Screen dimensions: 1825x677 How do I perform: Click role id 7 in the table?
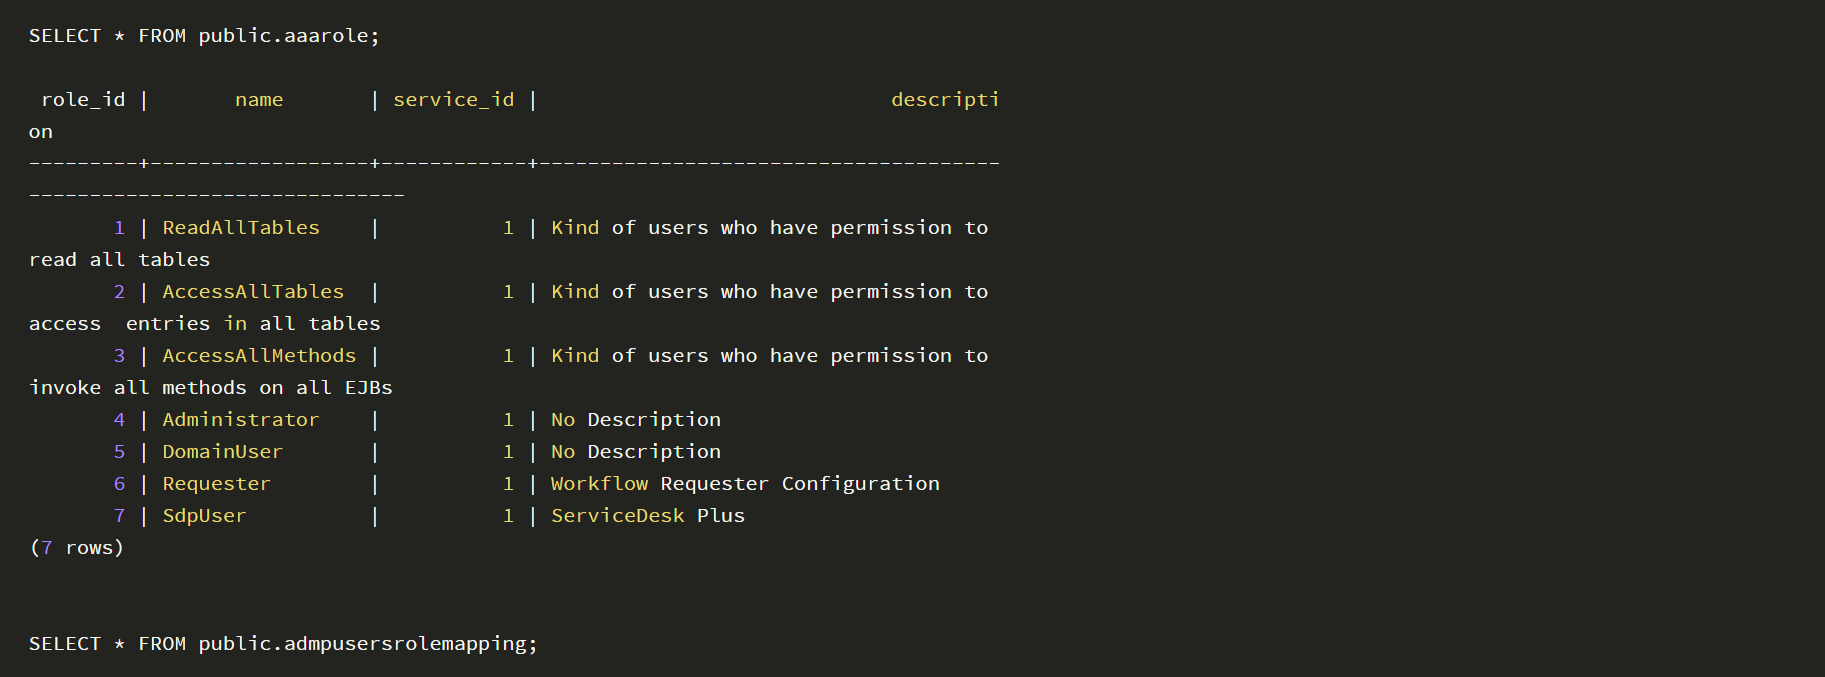[119, 516]
